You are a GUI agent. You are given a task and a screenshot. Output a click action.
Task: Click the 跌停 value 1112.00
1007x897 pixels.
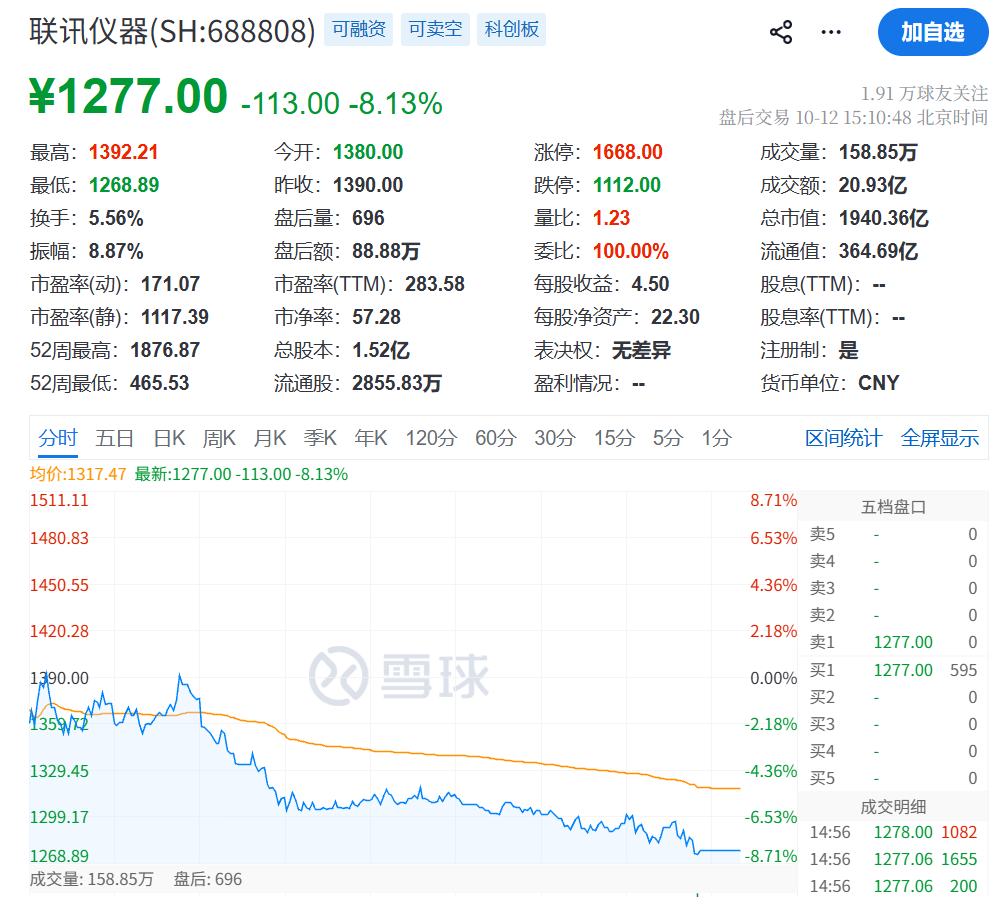(627, 186)
